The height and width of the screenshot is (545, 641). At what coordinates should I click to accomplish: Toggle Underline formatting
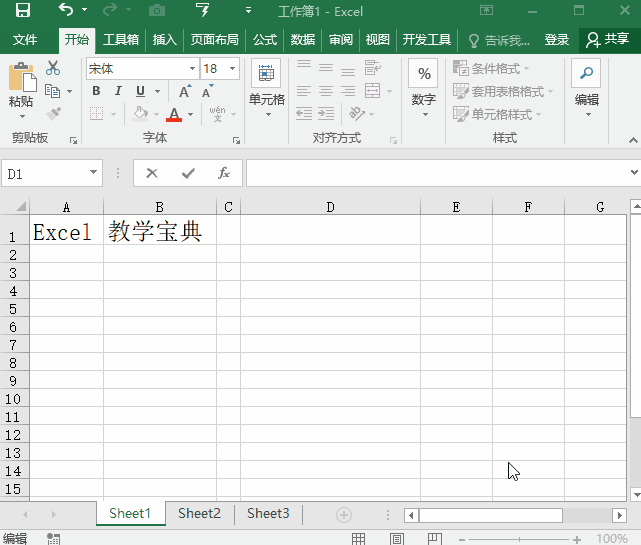point(140,91)
